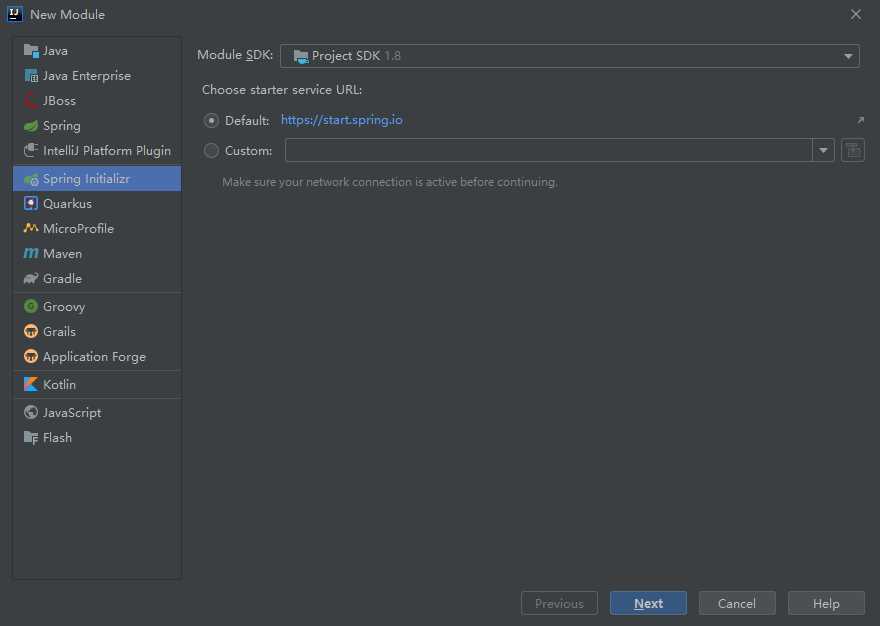Select the Default starter URL radio button
The height and width of the screenshot is (626, 880).
click(x=211, y=120)
